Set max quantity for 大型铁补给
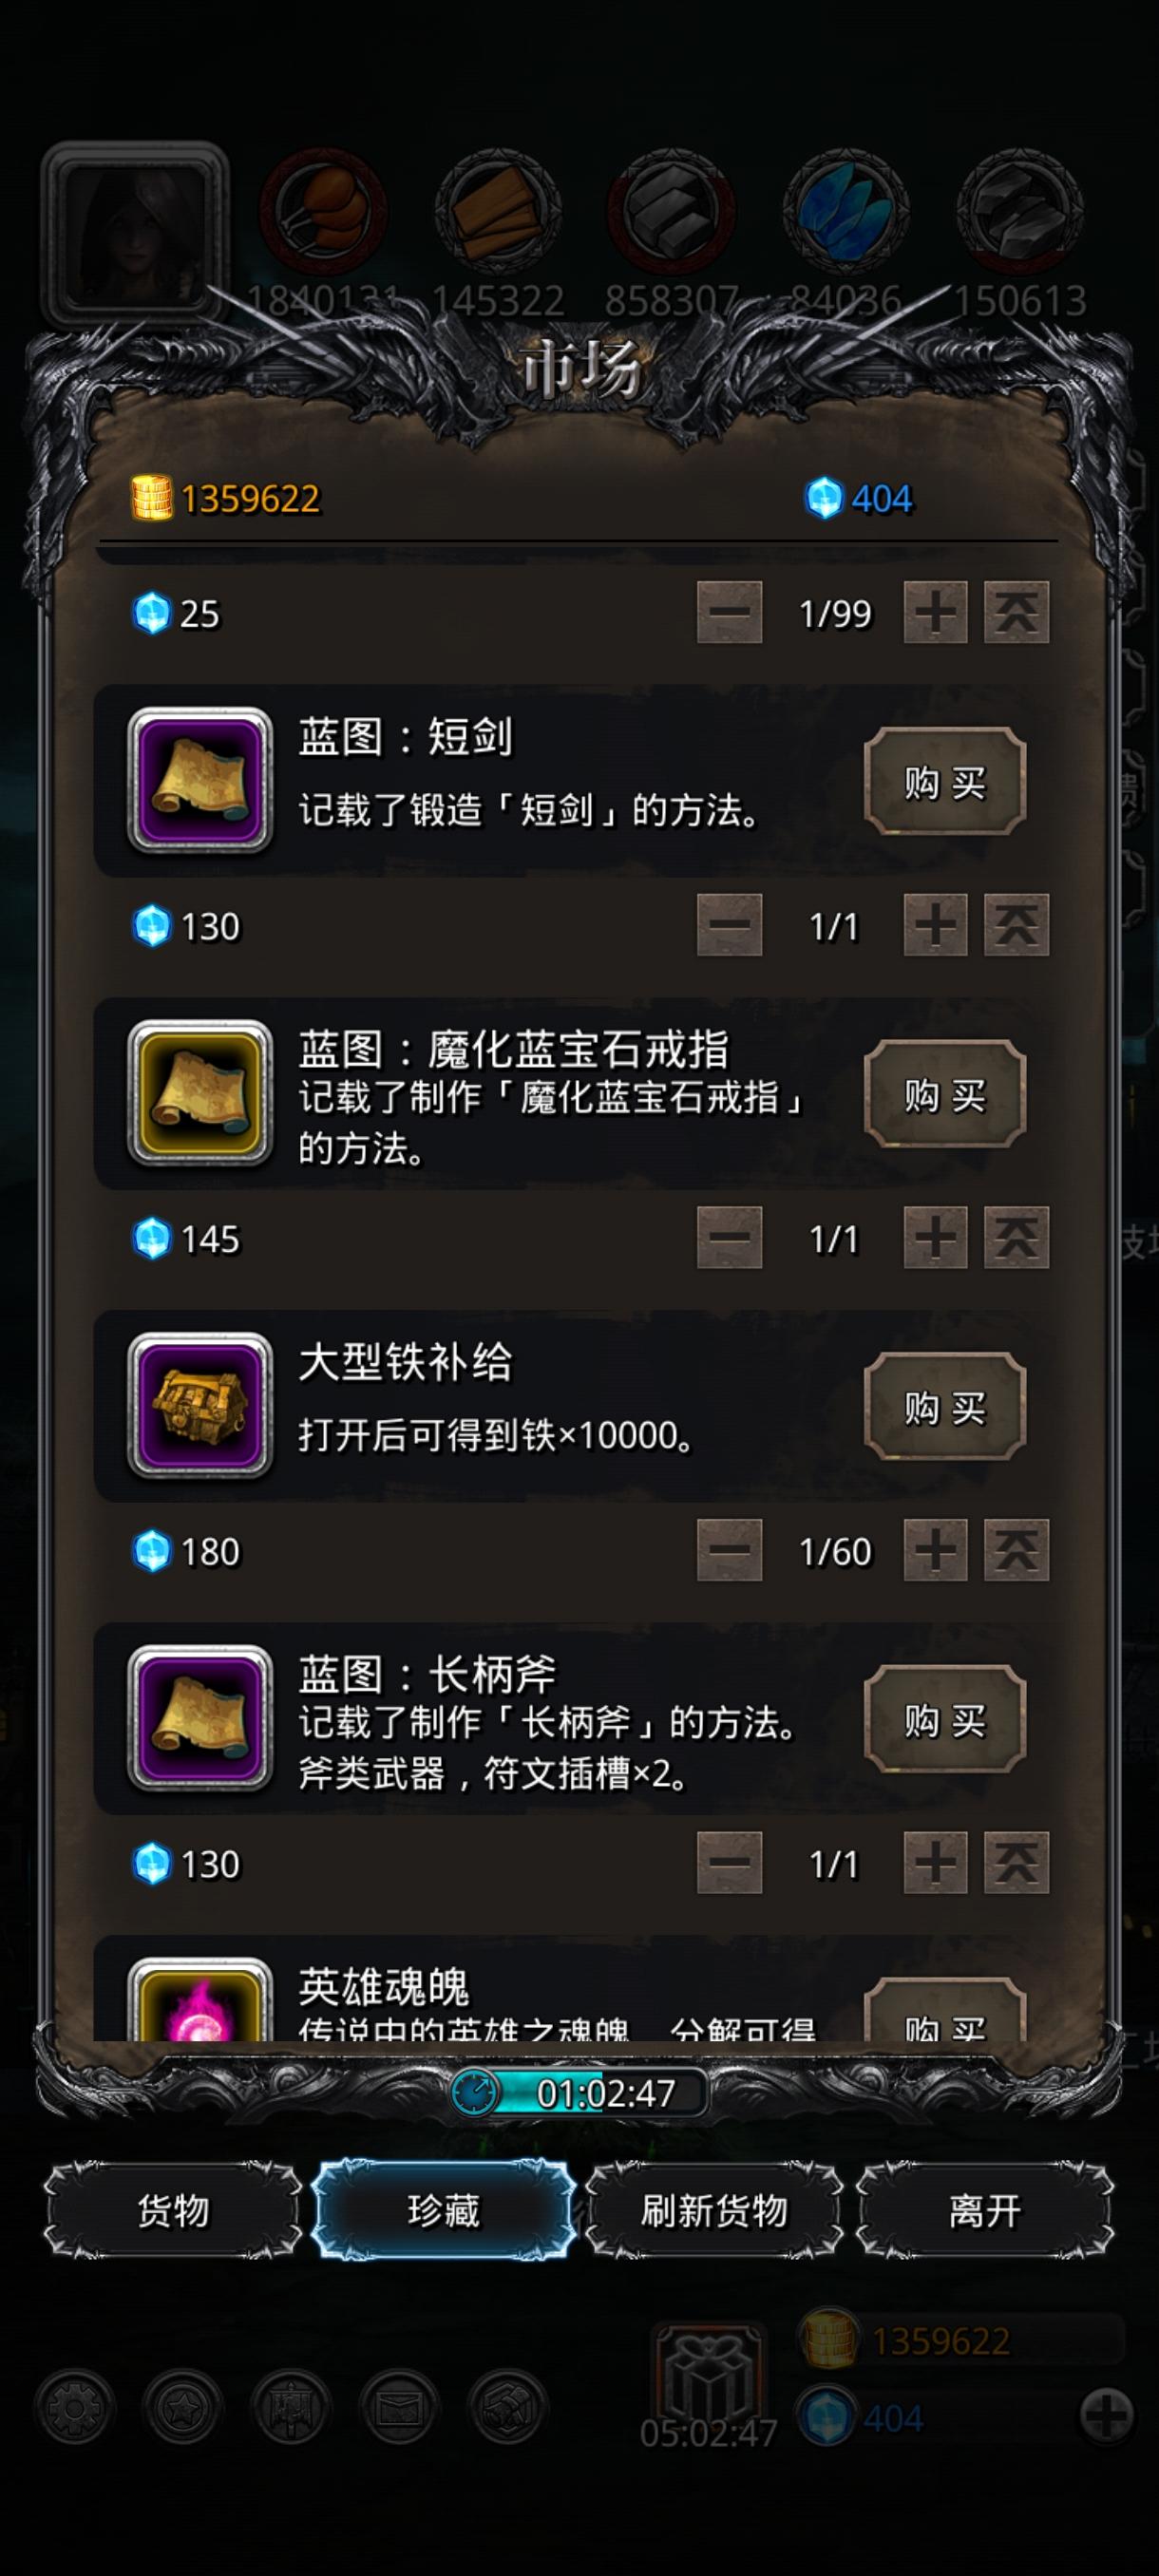This screenshot has width=1159, height=2576. tap(1016, 1550)
